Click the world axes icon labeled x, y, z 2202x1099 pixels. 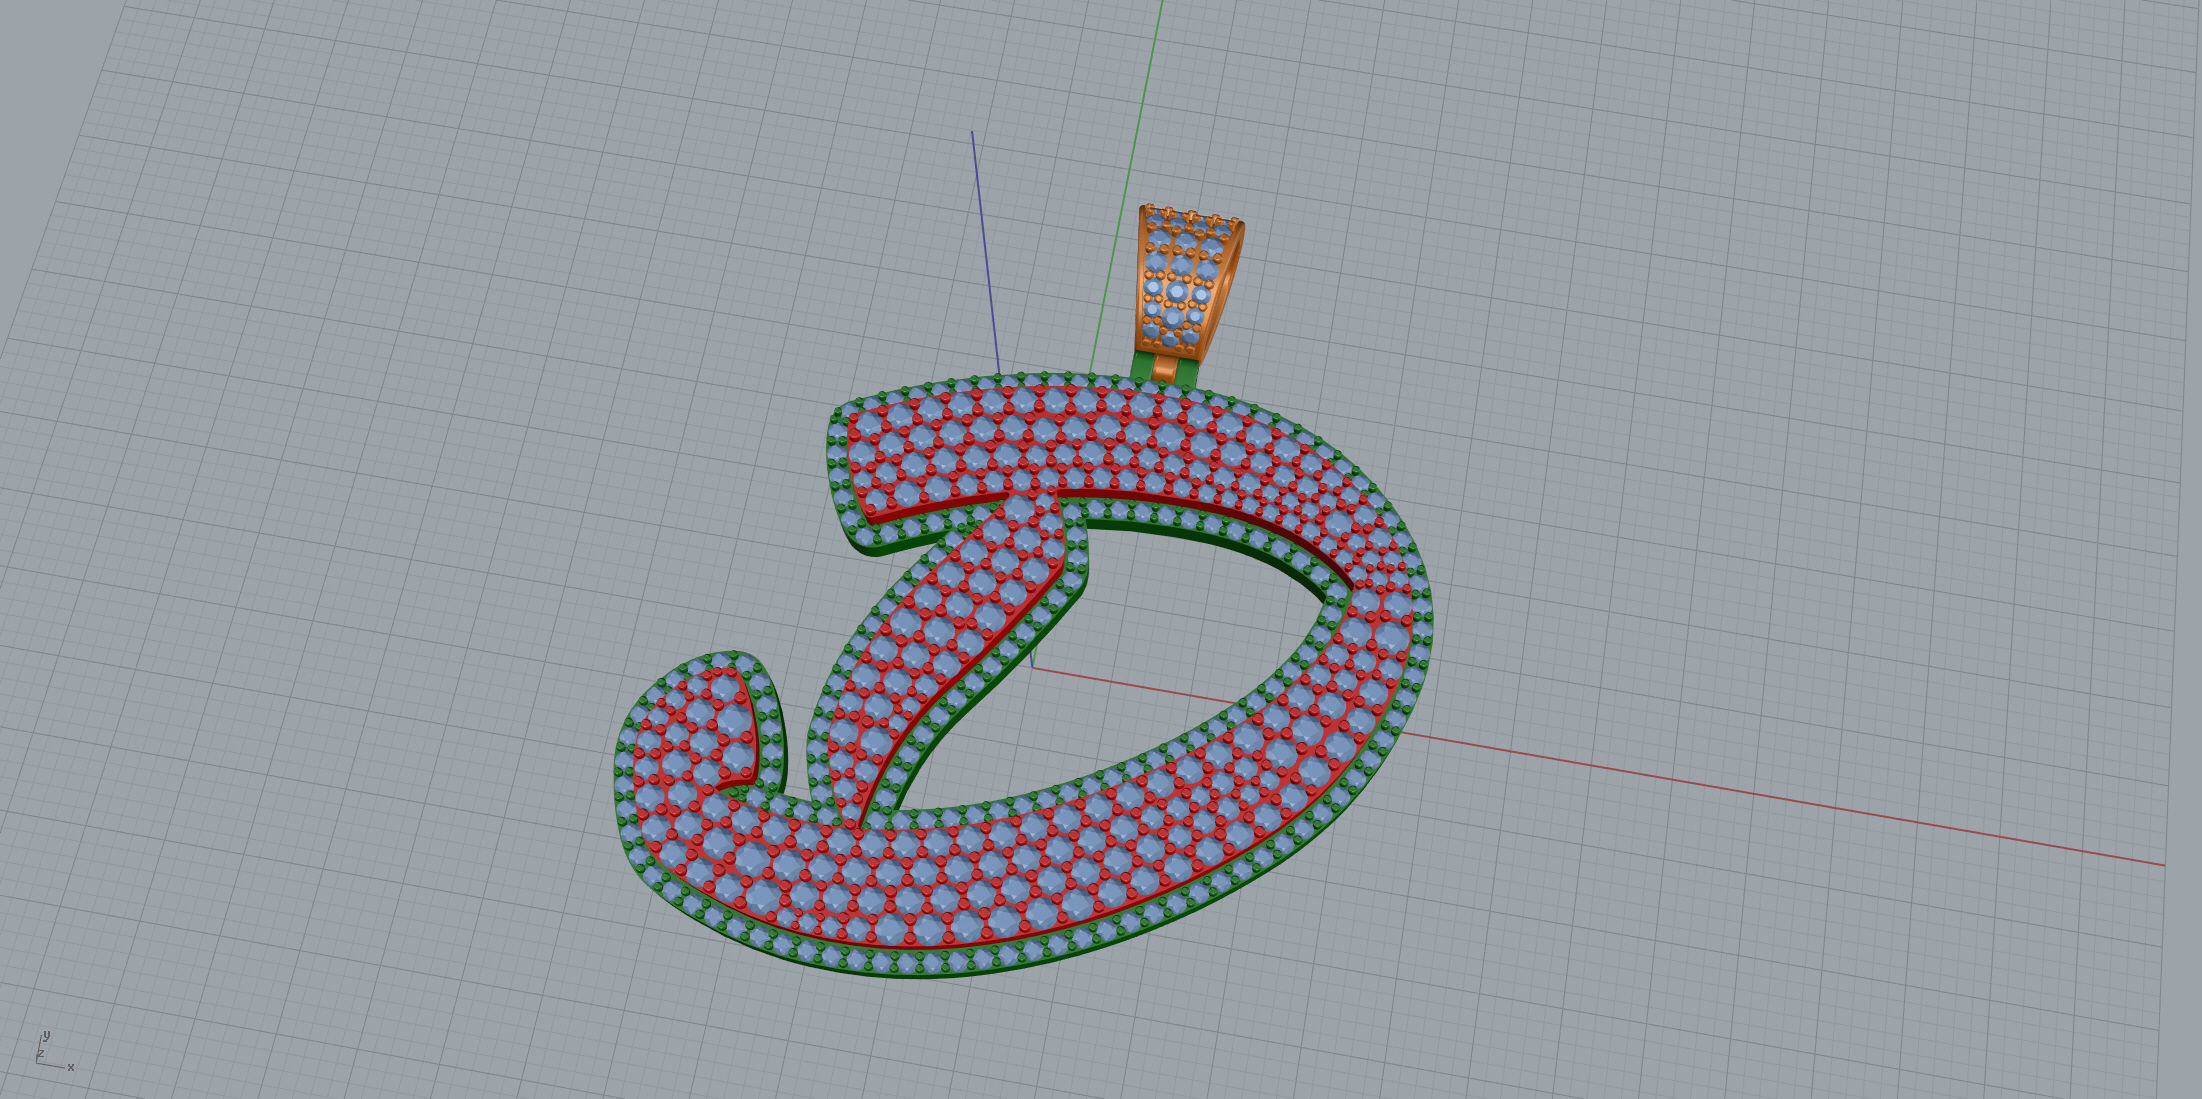[55, 1050]
